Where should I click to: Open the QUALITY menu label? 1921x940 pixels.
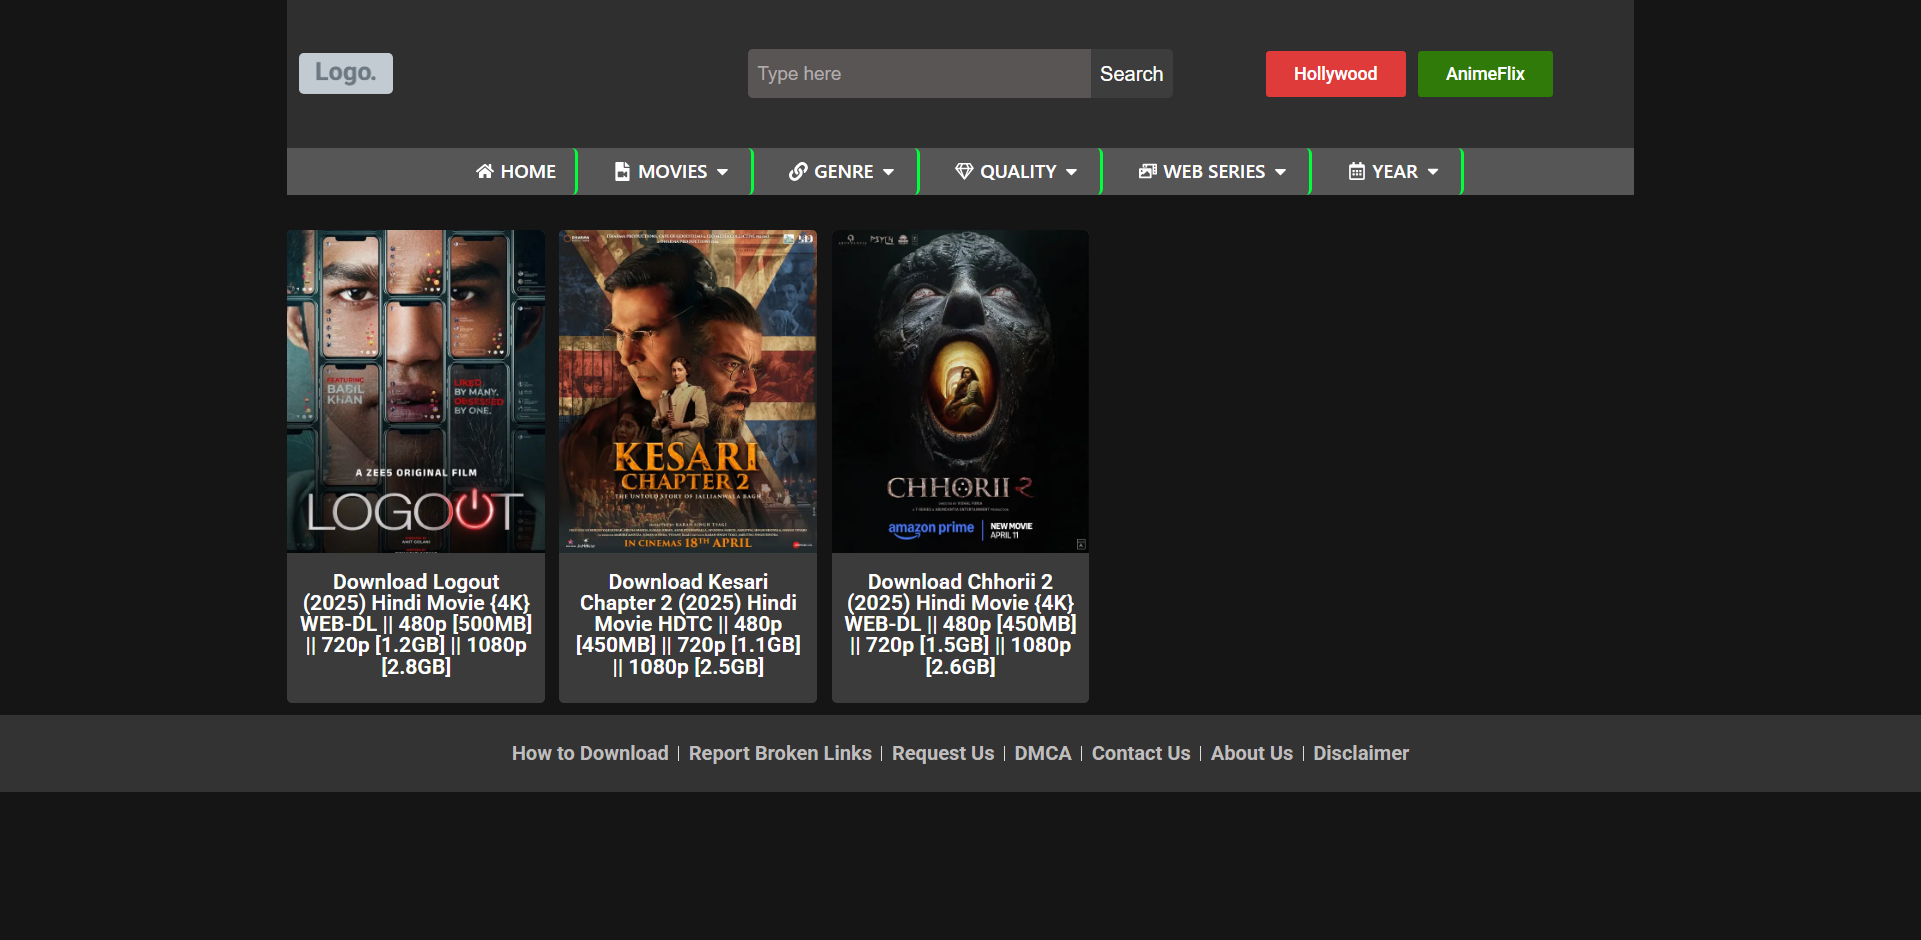pos(1018,171)
